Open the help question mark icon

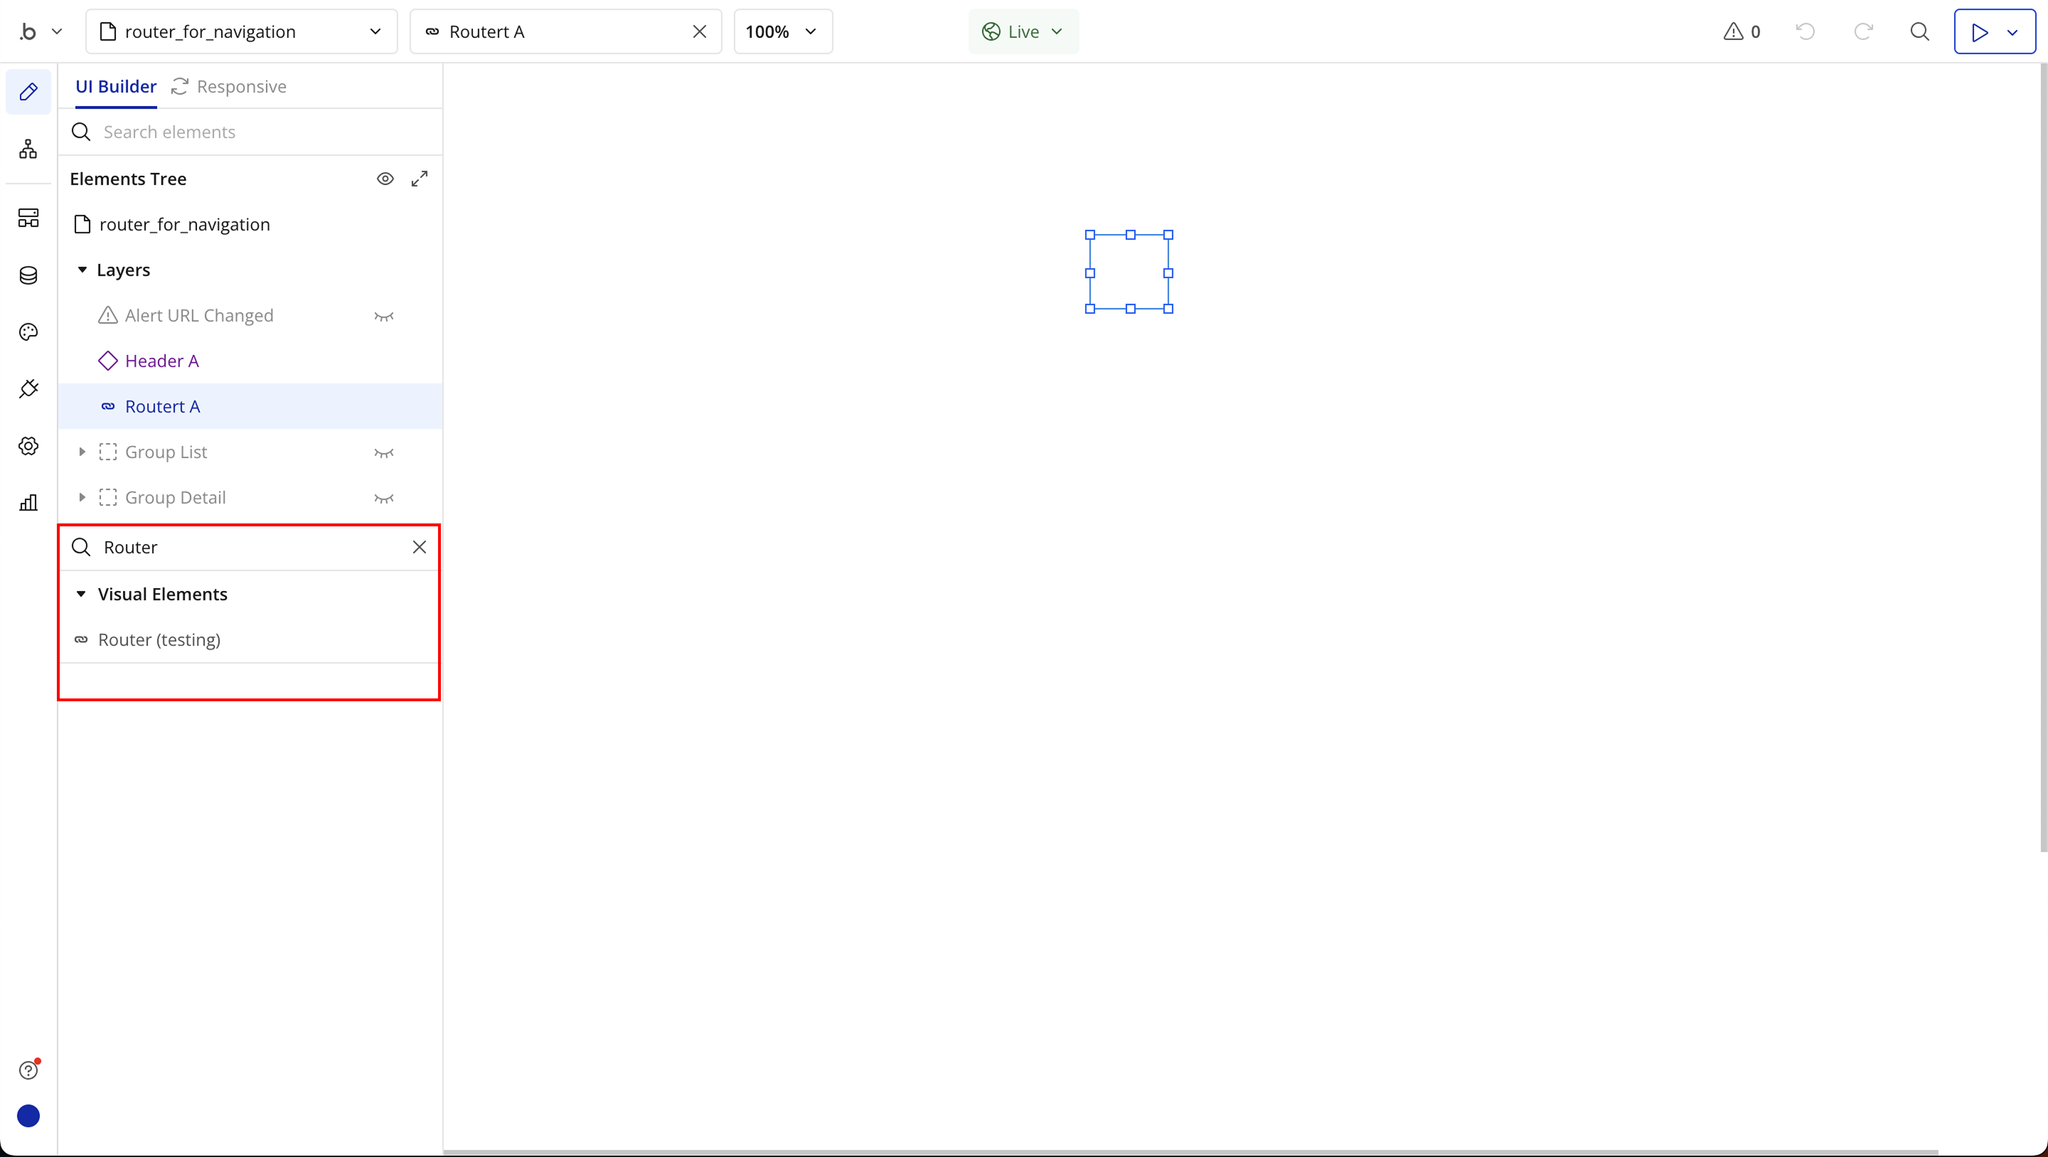coord(28,1070)
